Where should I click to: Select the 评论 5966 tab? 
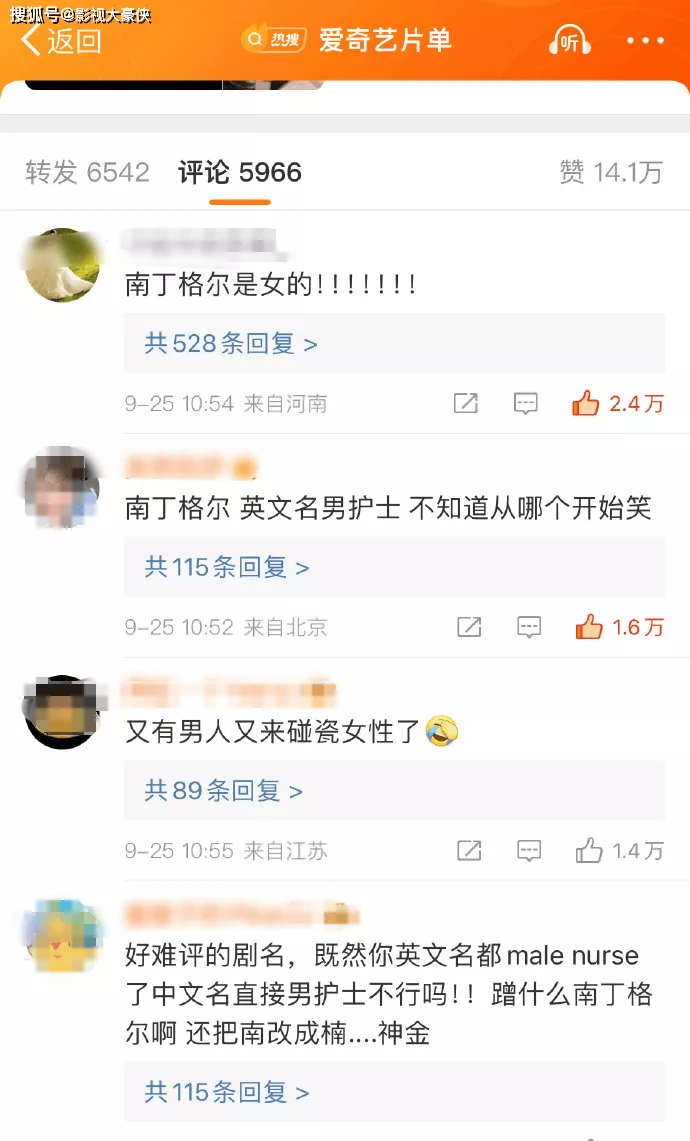coord(239,172)
